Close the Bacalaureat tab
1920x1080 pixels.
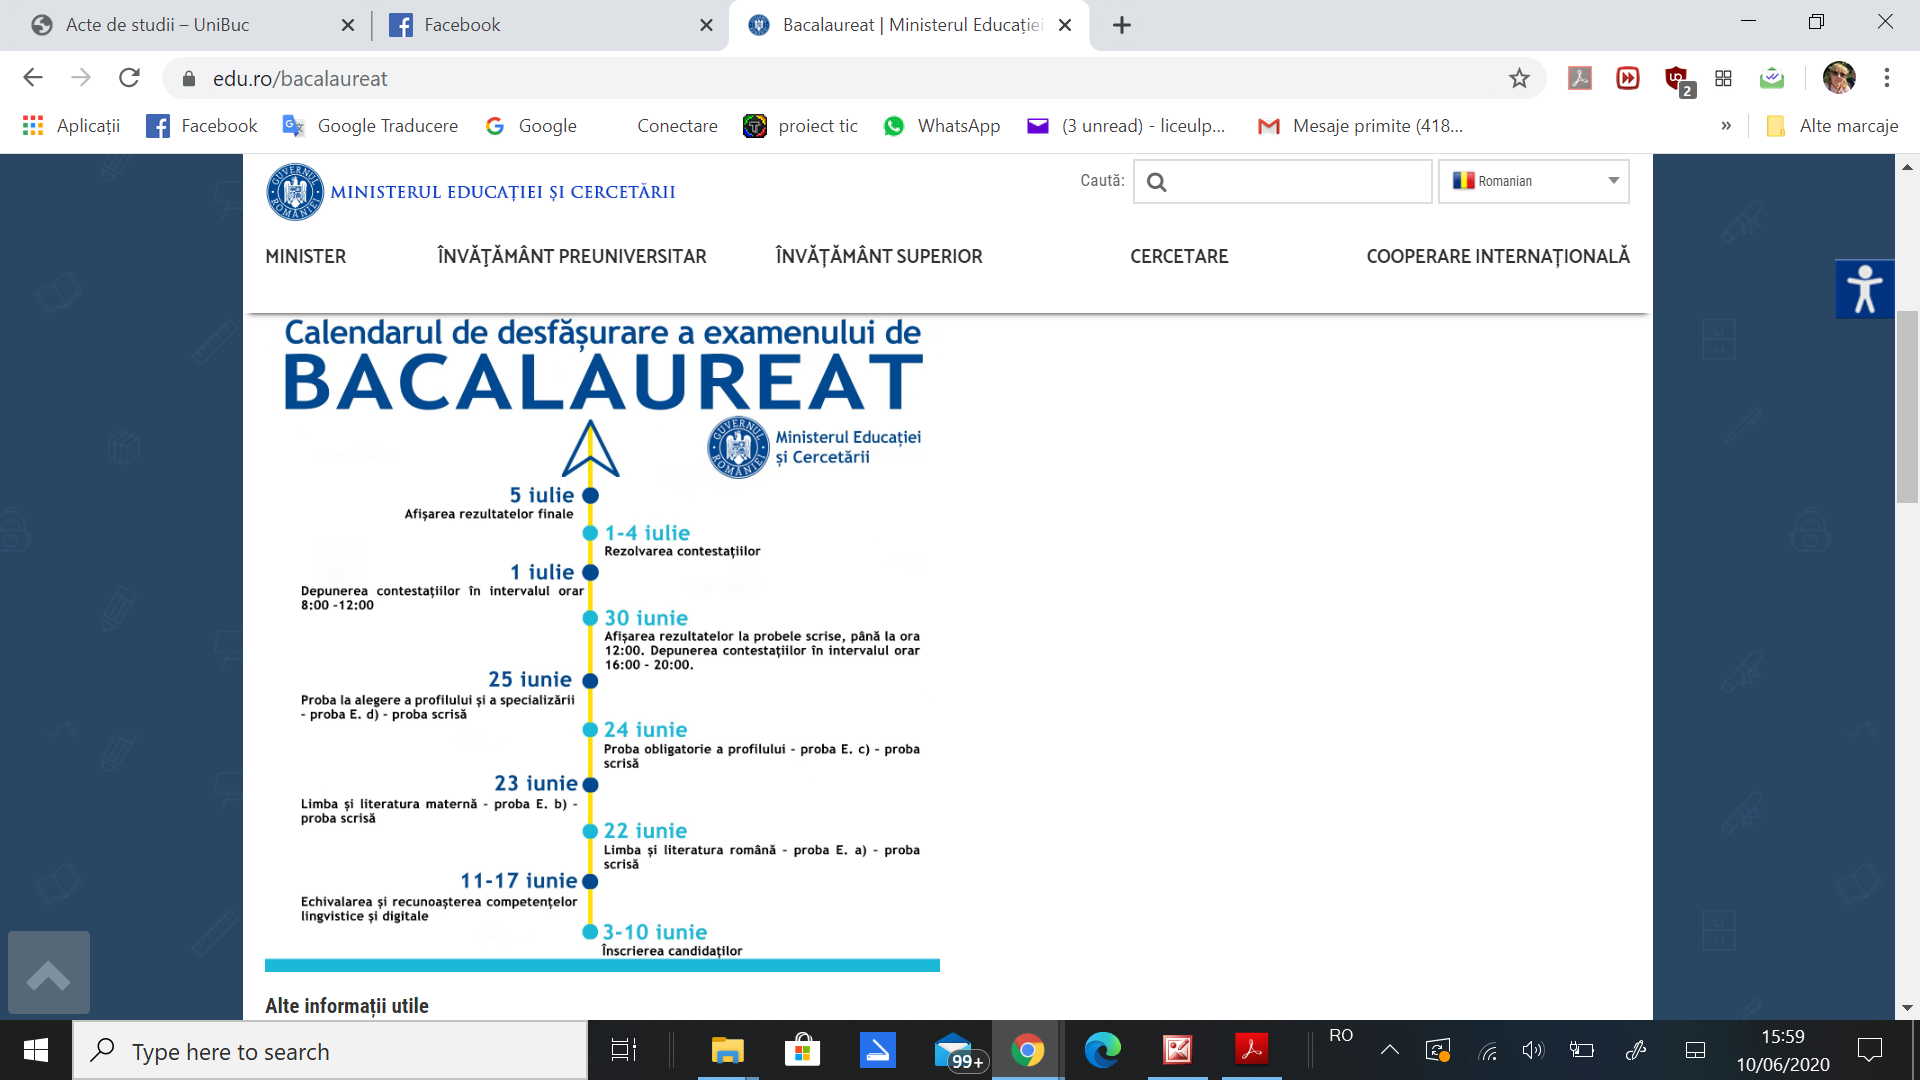pyautogui.click(x=1065, y=25)
